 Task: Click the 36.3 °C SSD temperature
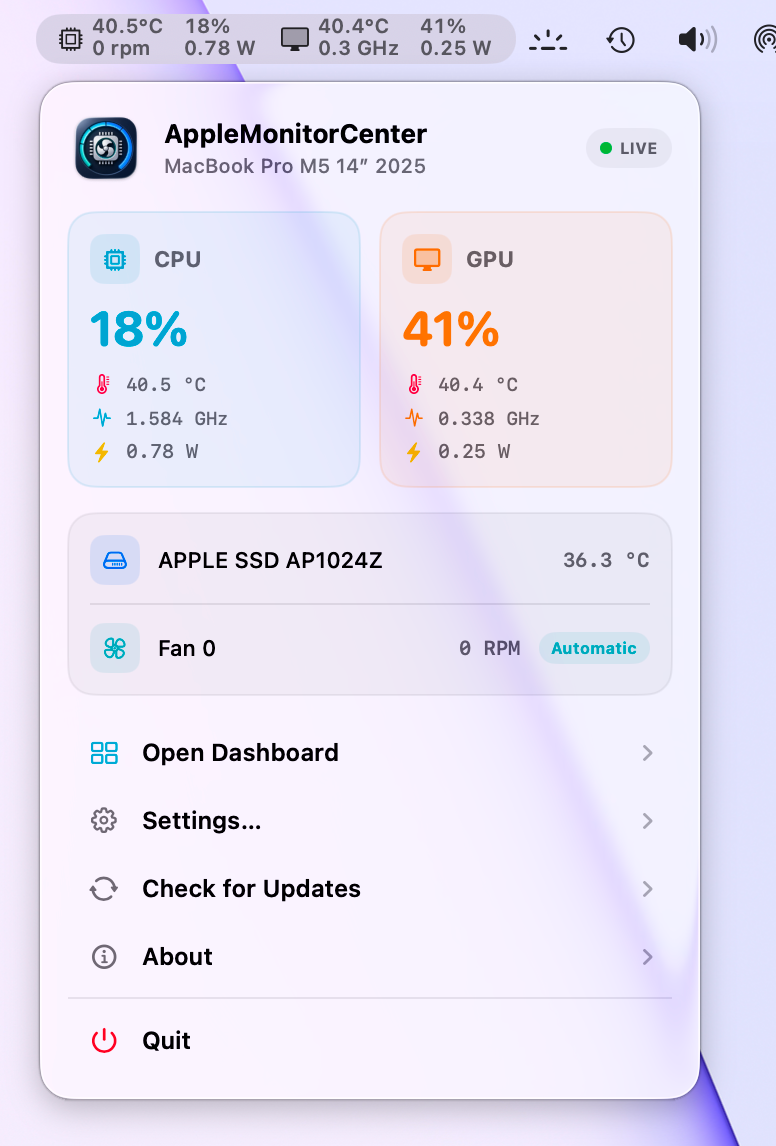point(606,560)
